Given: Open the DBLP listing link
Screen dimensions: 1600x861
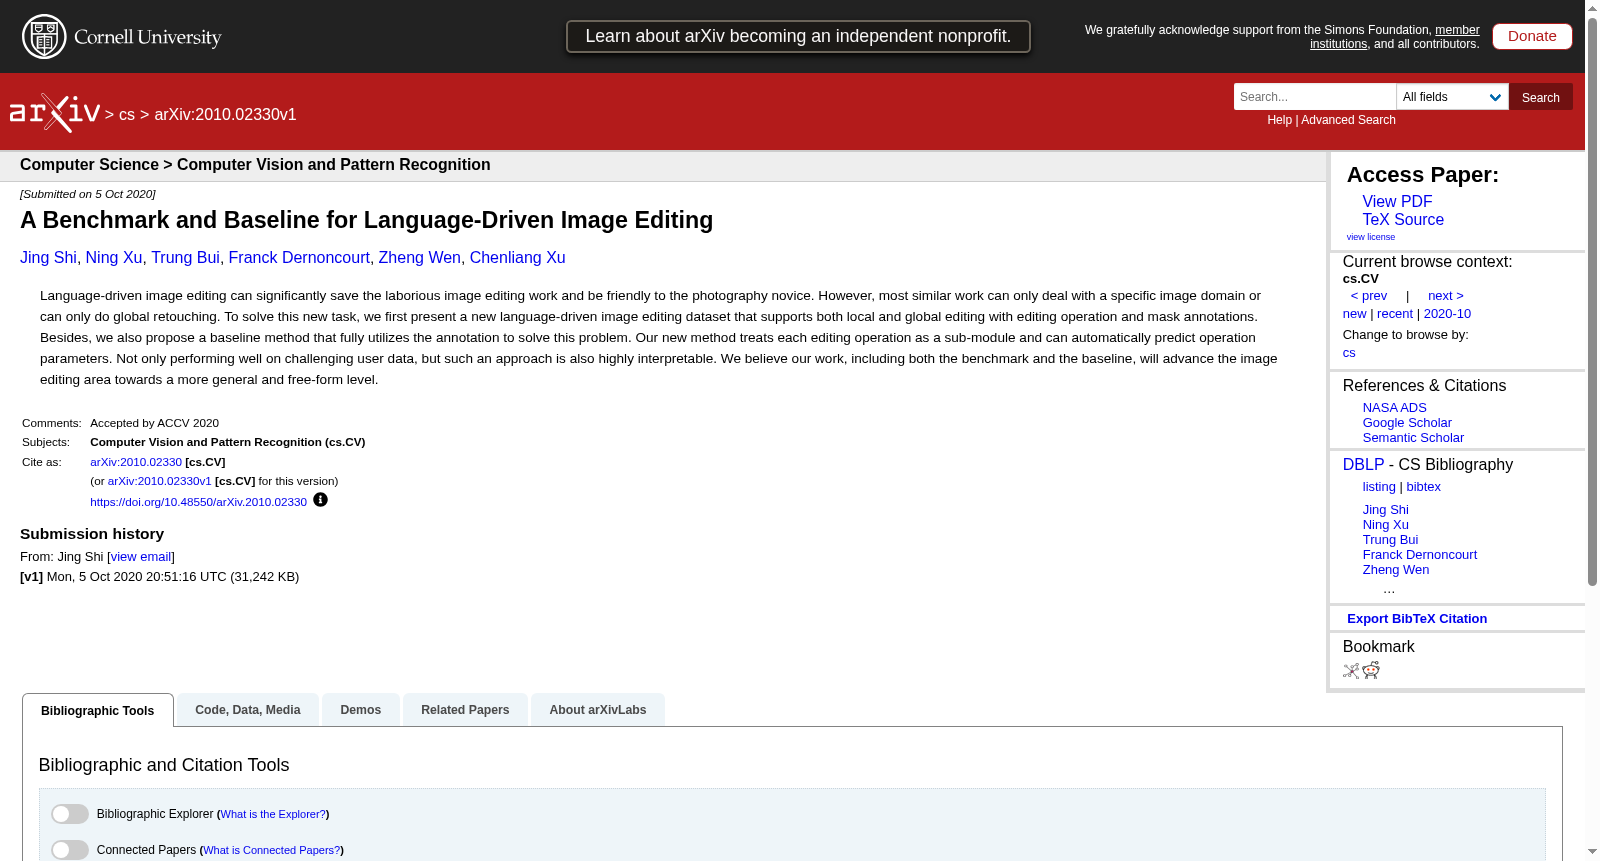Looking at the screenshot, I should point(1379,487).
